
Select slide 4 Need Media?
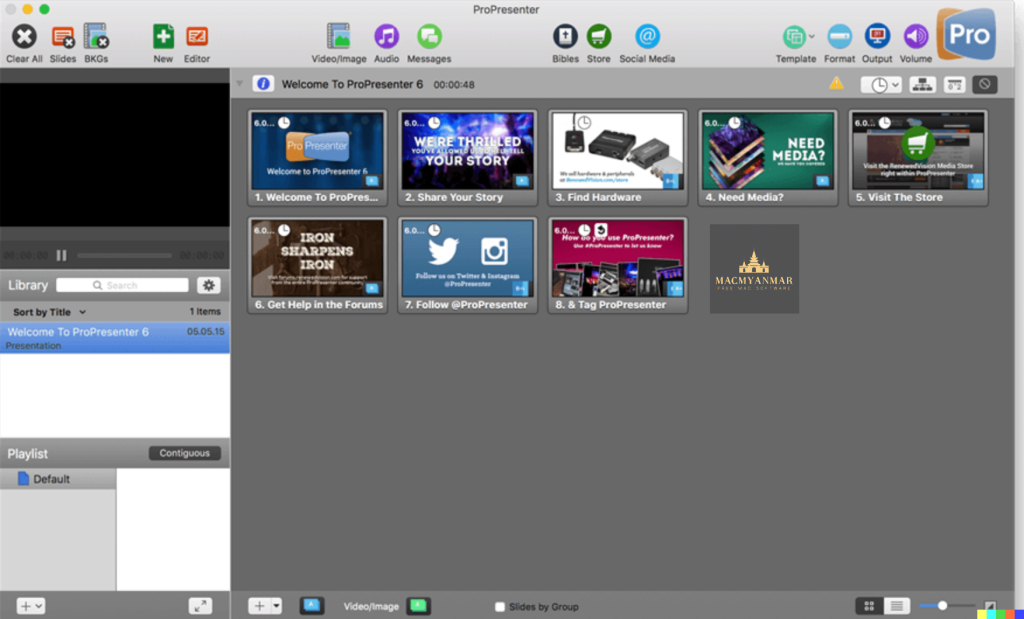(768, 158)
